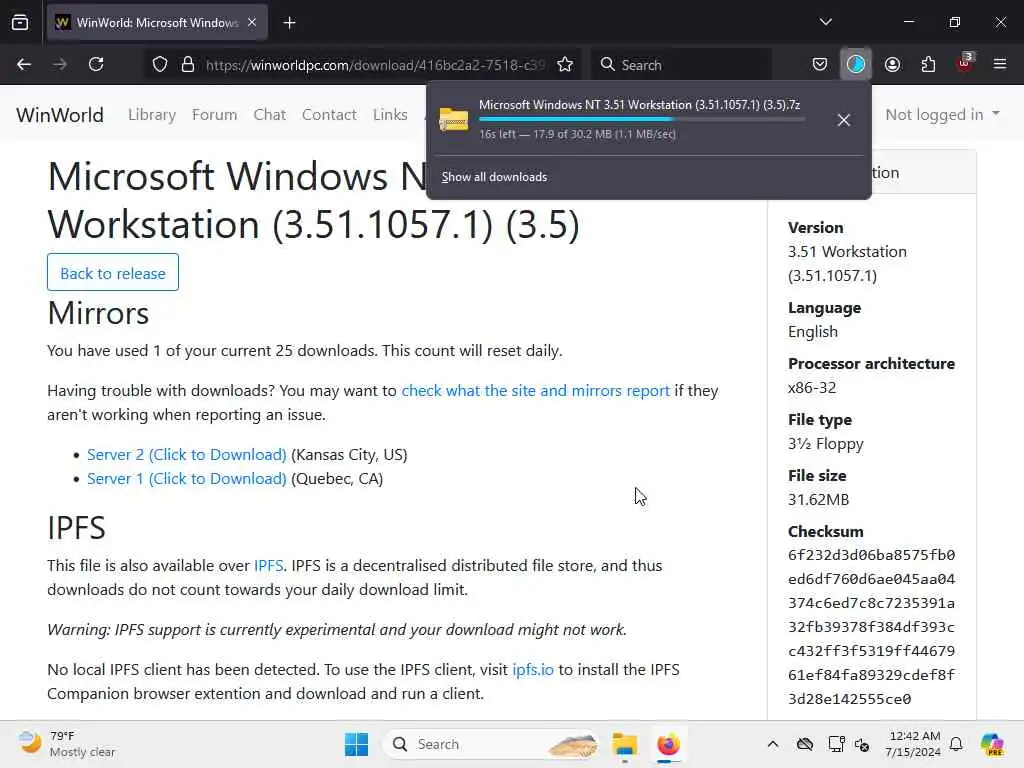The height and width of the screenshot is (768, 1024).
Task: Open the Links nav item
Action: tap(390, 114)
